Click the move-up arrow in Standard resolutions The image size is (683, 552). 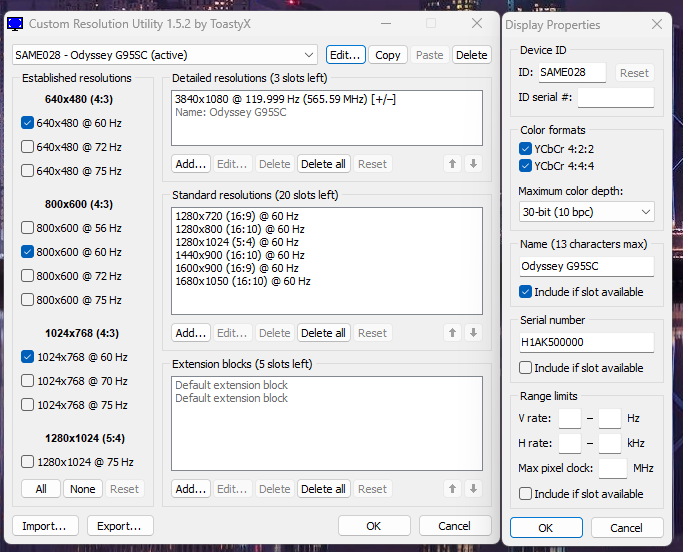coord(453,333)
